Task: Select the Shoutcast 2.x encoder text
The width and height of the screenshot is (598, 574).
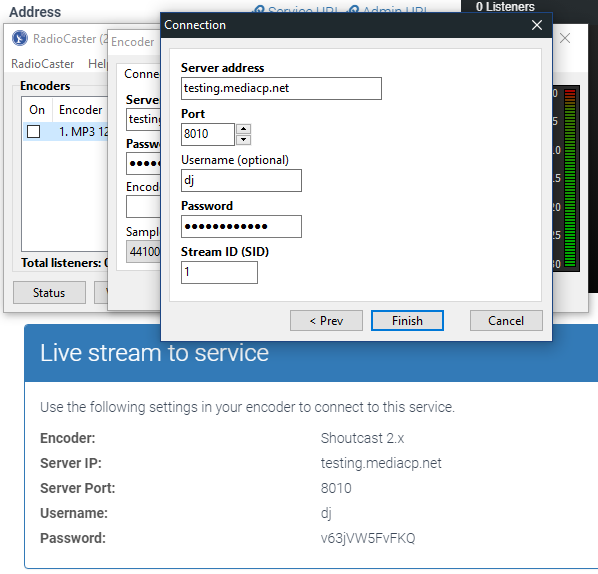Action: click(x=362, y=438)
